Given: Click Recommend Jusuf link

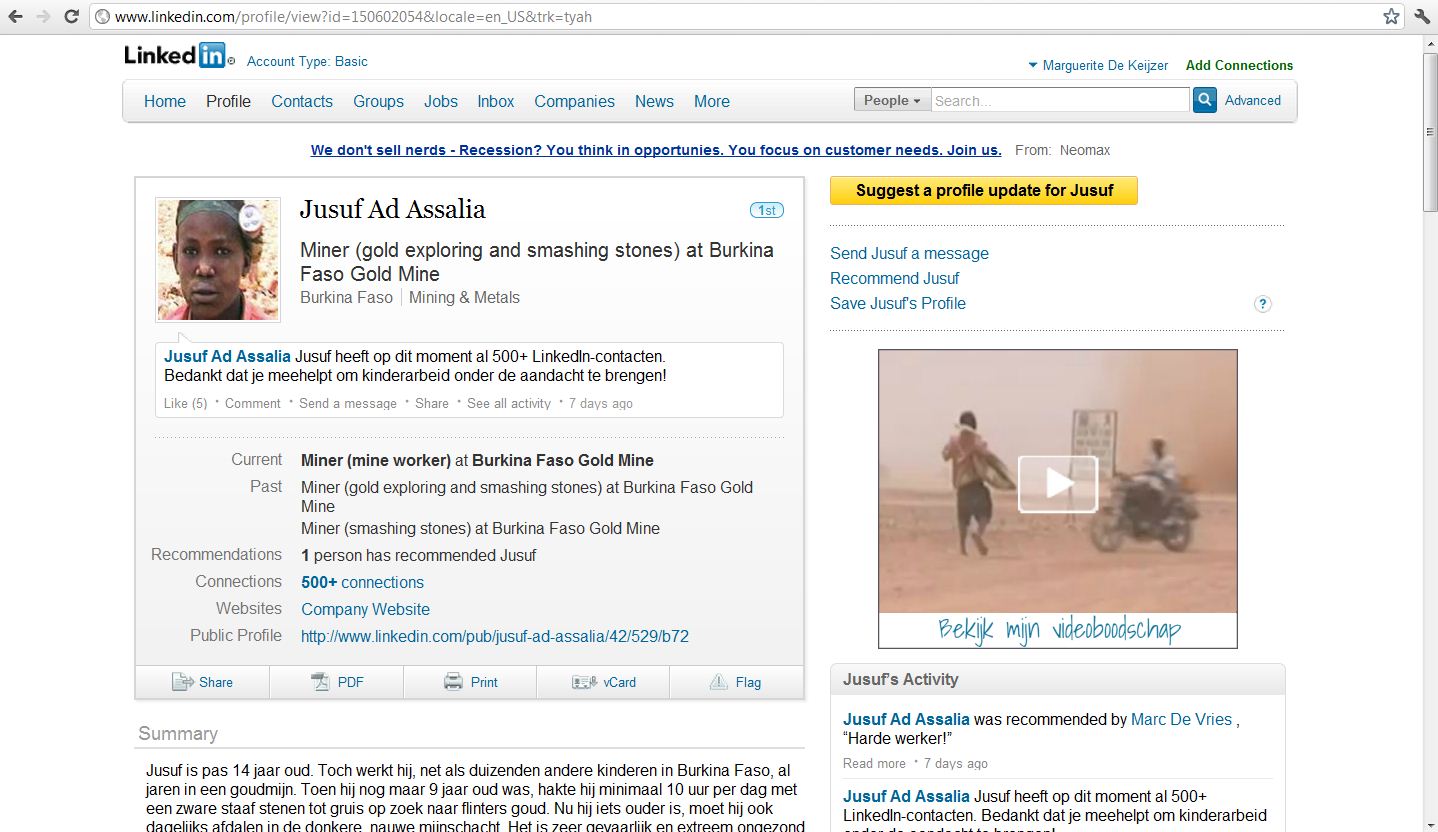Looking at the screenshot, I should [894, 278].
